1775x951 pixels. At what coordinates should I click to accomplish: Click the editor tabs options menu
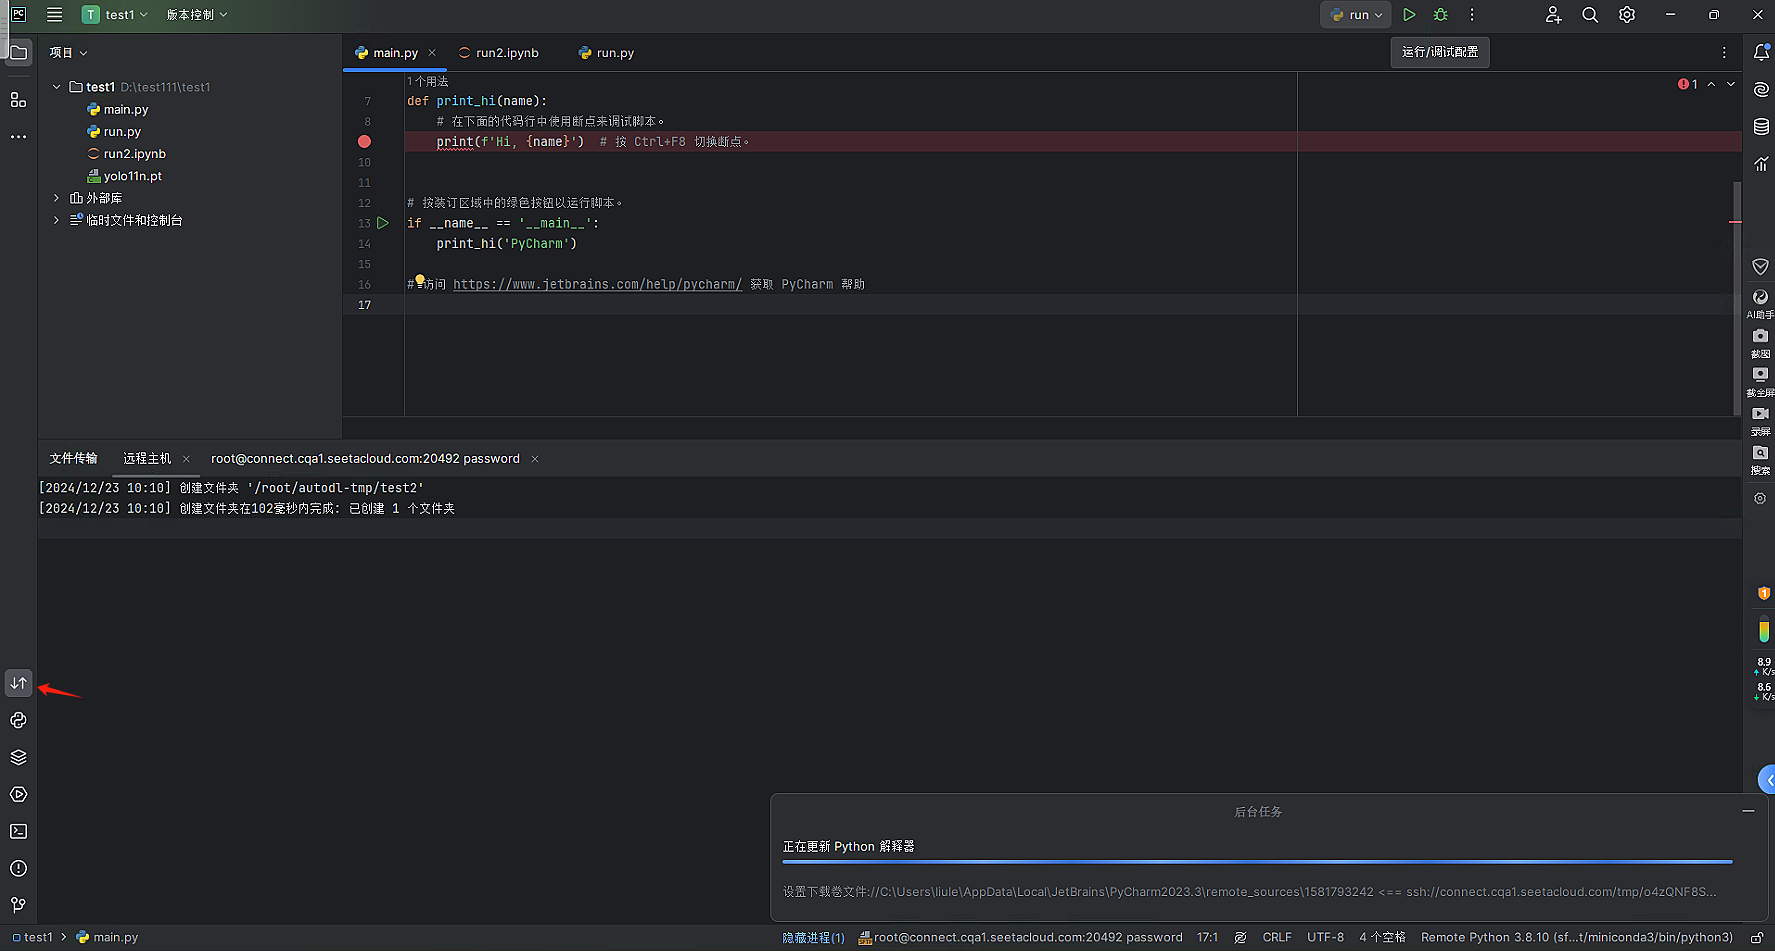(1724, 52)
